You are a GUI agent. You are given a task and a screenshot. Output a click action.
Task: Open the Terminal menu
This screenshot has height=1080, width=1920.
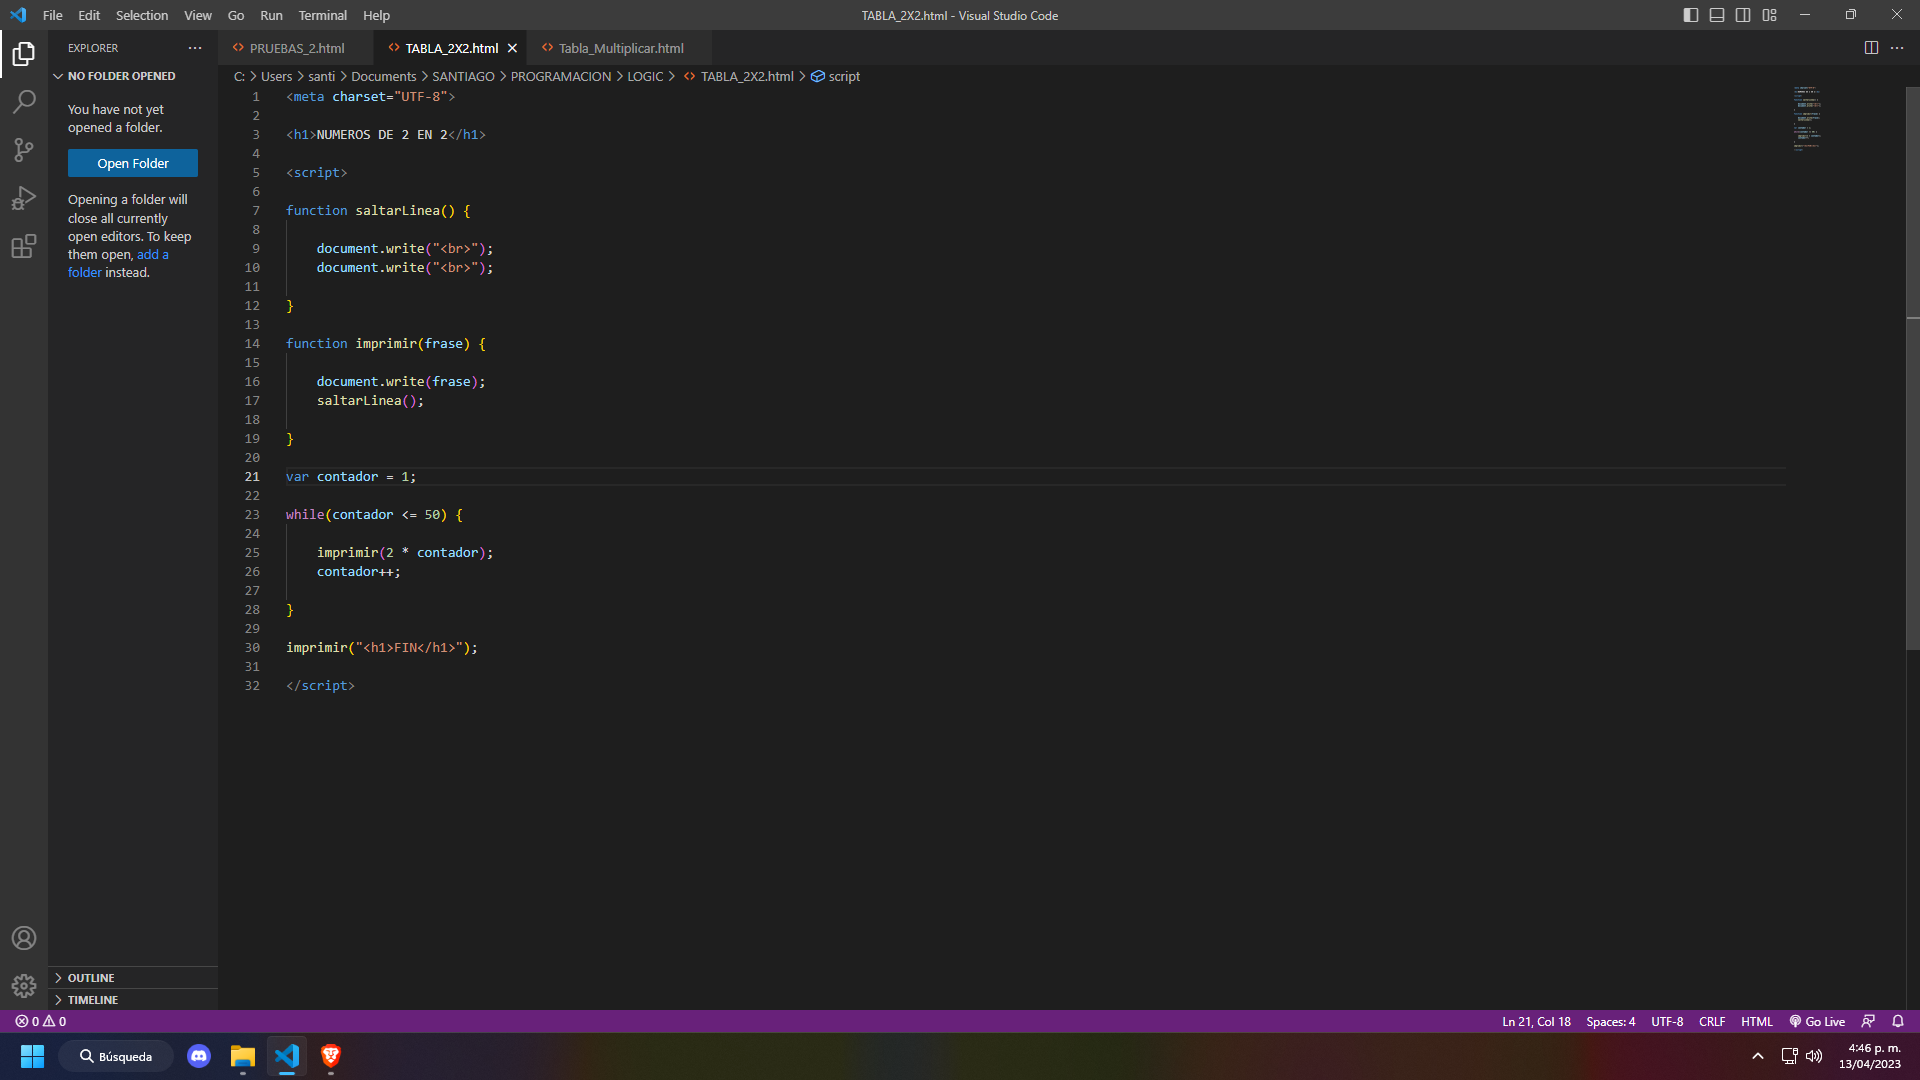[322, 15]
